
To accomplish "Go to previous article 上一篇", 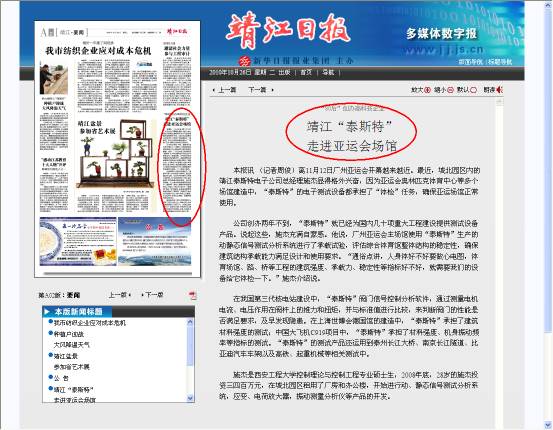I will [225, 90].
